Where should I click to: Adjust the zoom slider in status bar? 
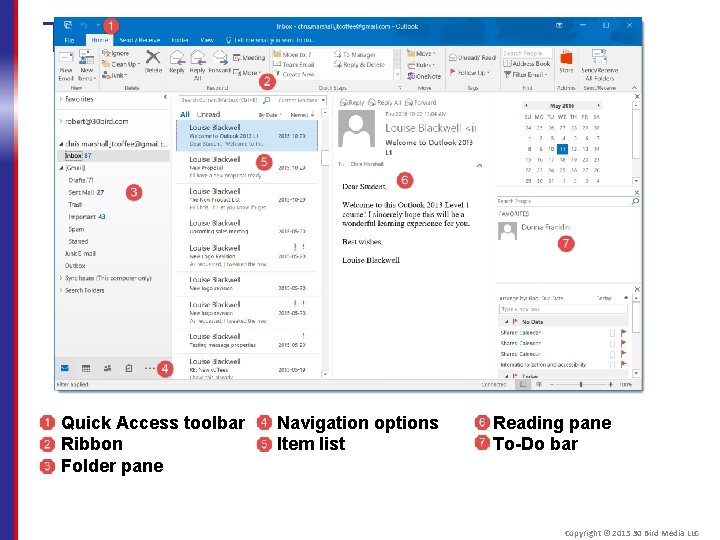581,384
